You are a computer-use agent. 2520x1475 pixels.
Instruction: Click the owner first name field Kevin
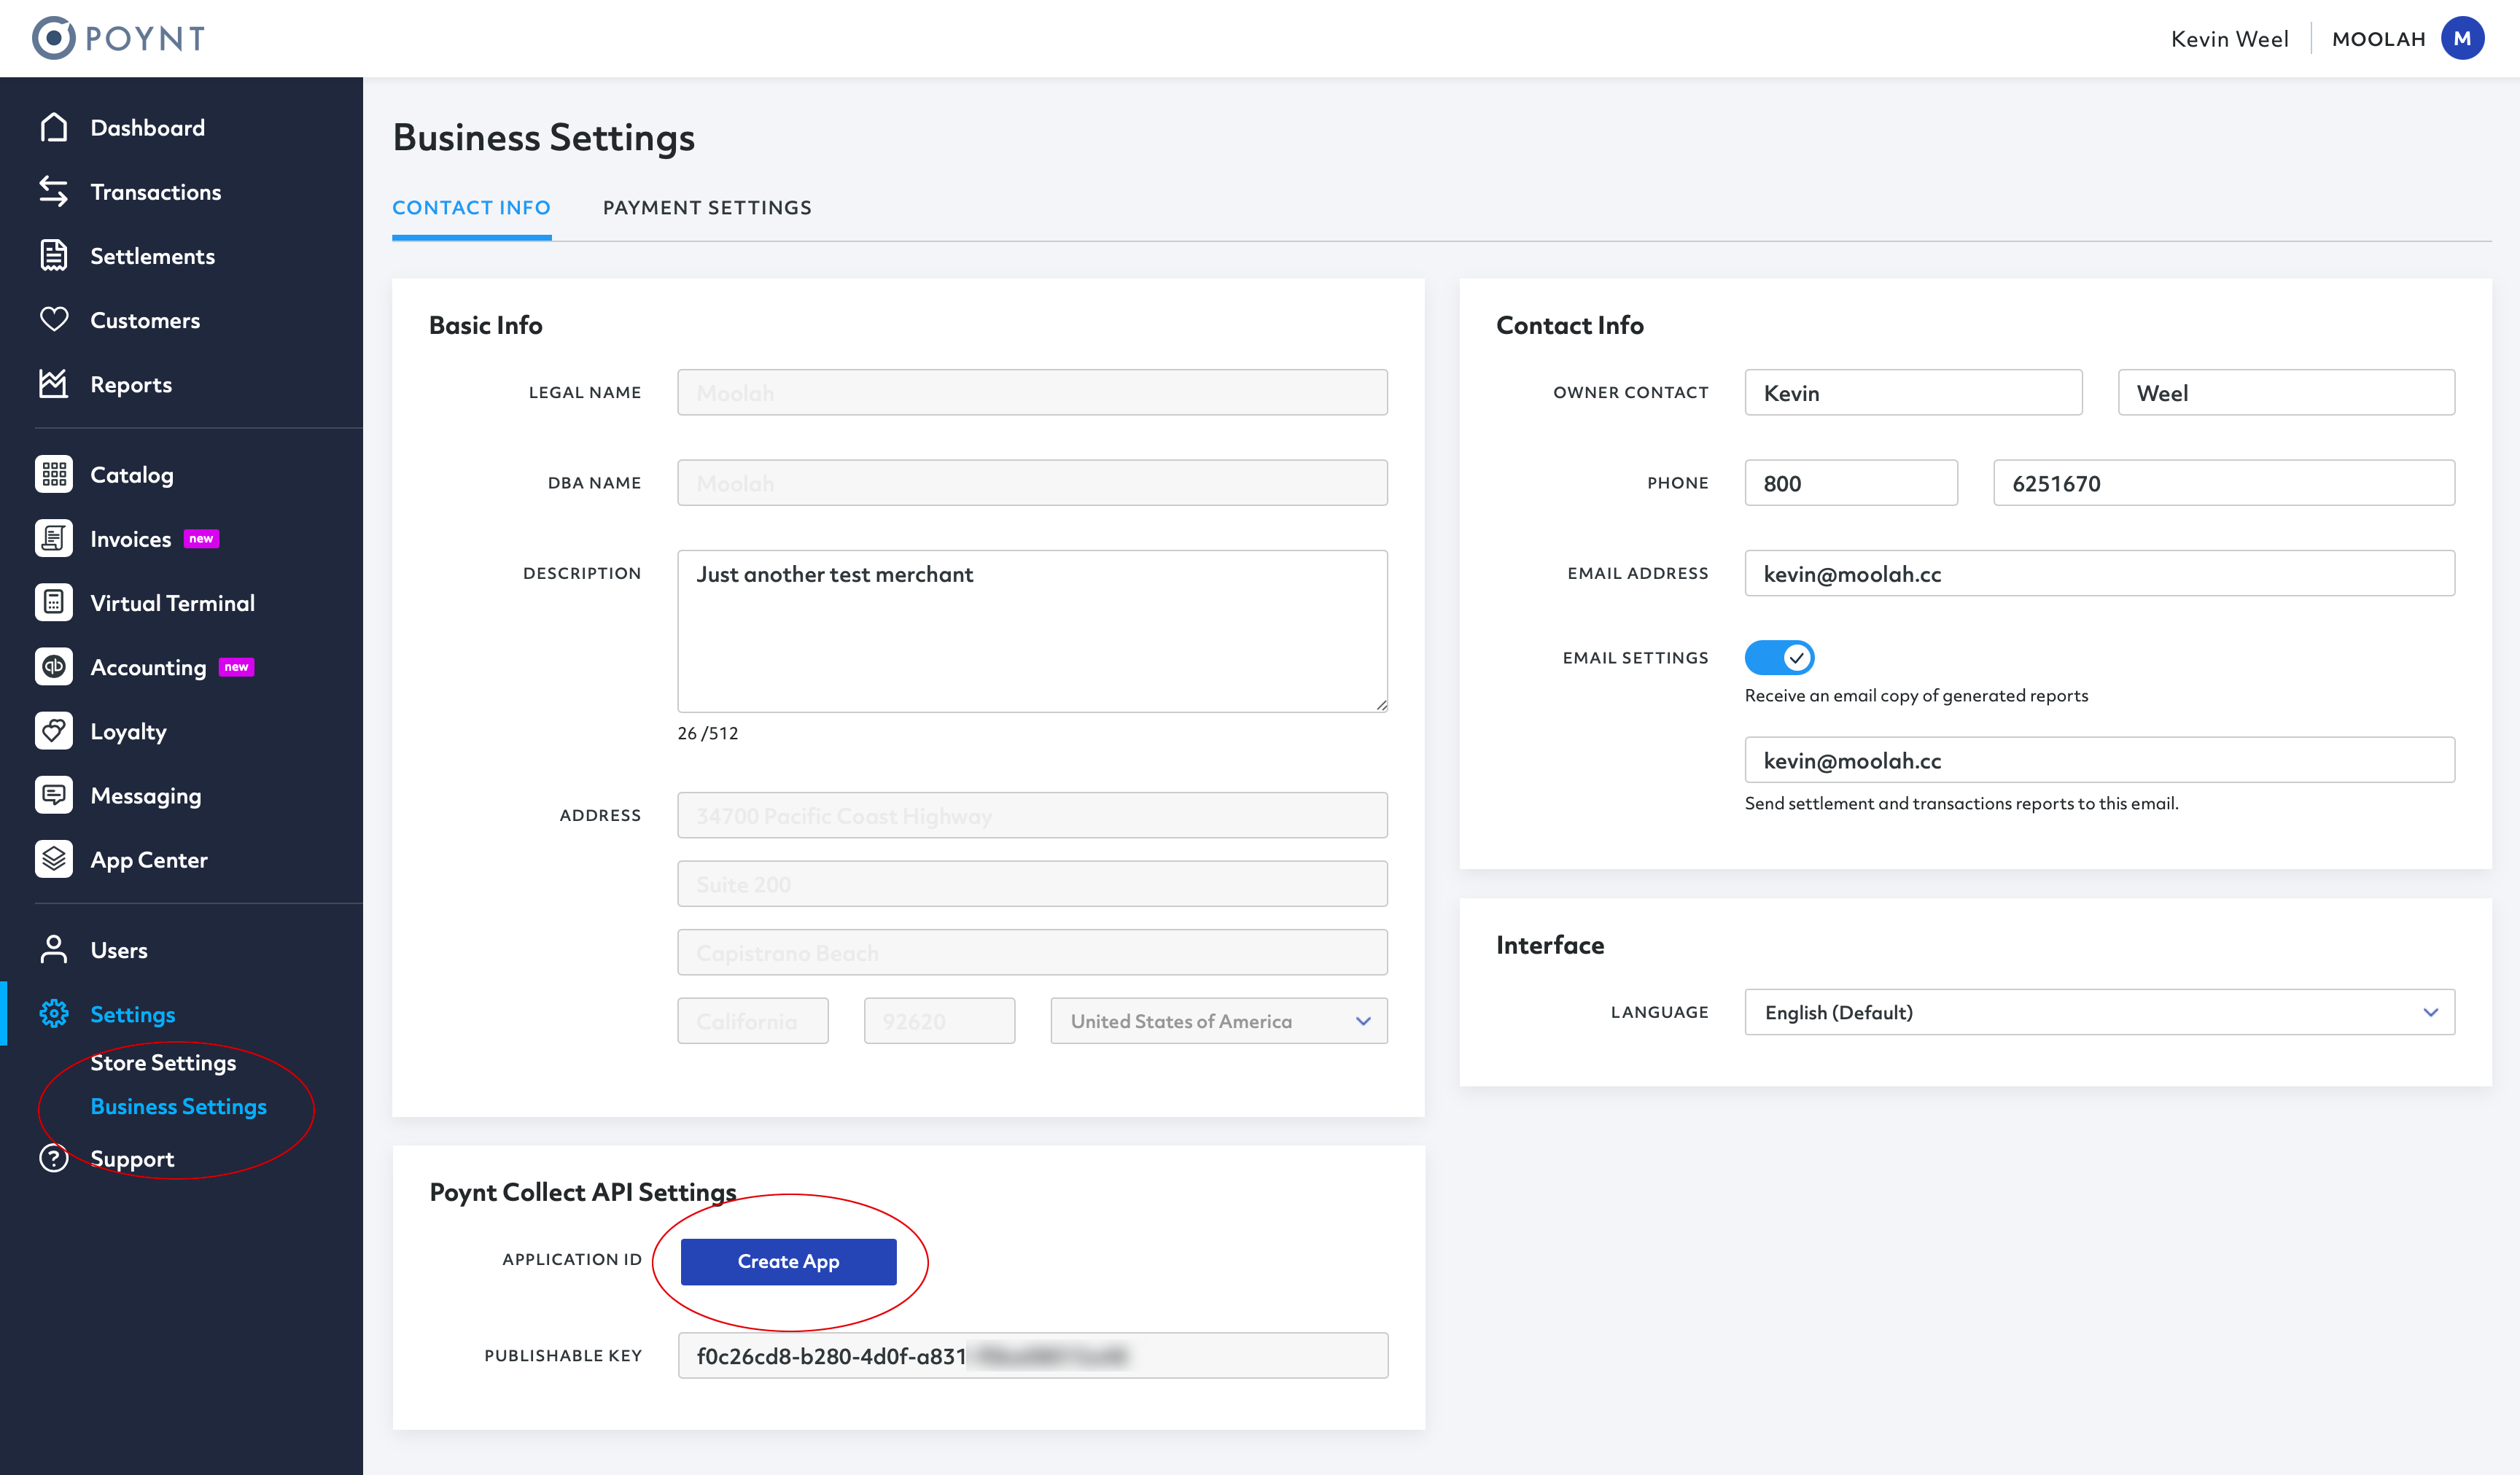[1913, 392]
